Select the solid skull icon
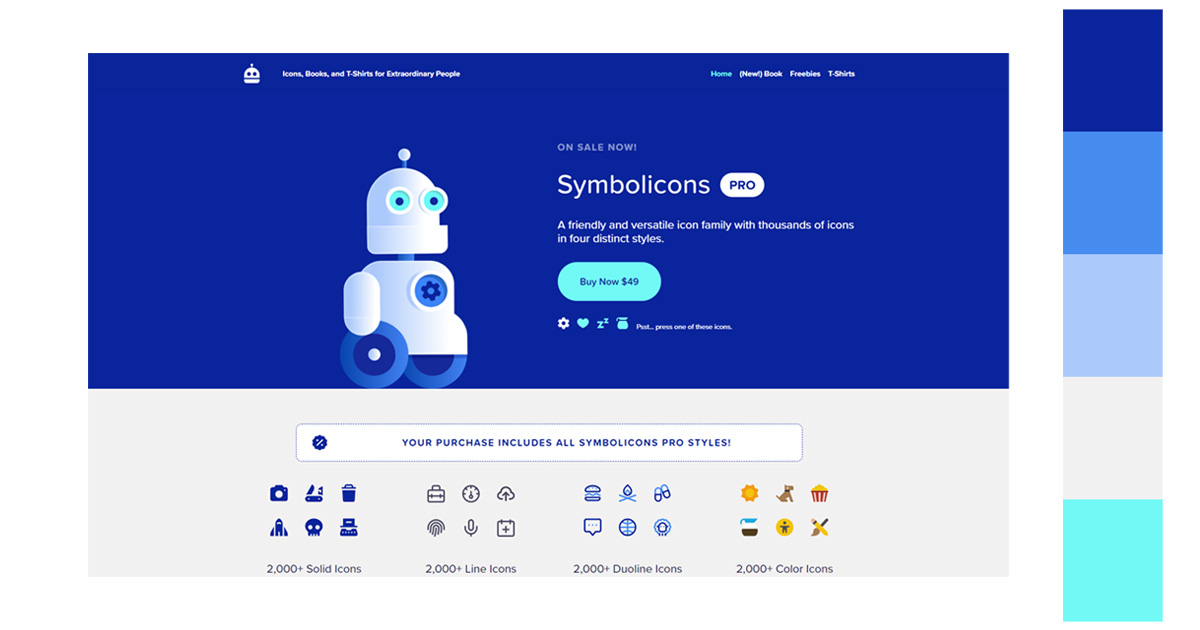The height and width of the screenshot is (630, 1200). [314, 527]
